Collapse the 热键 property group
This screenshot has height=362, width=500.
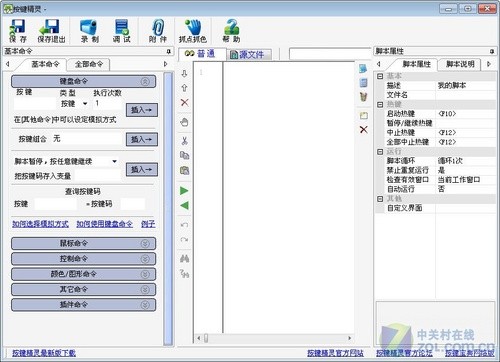(x=380, y=104)
